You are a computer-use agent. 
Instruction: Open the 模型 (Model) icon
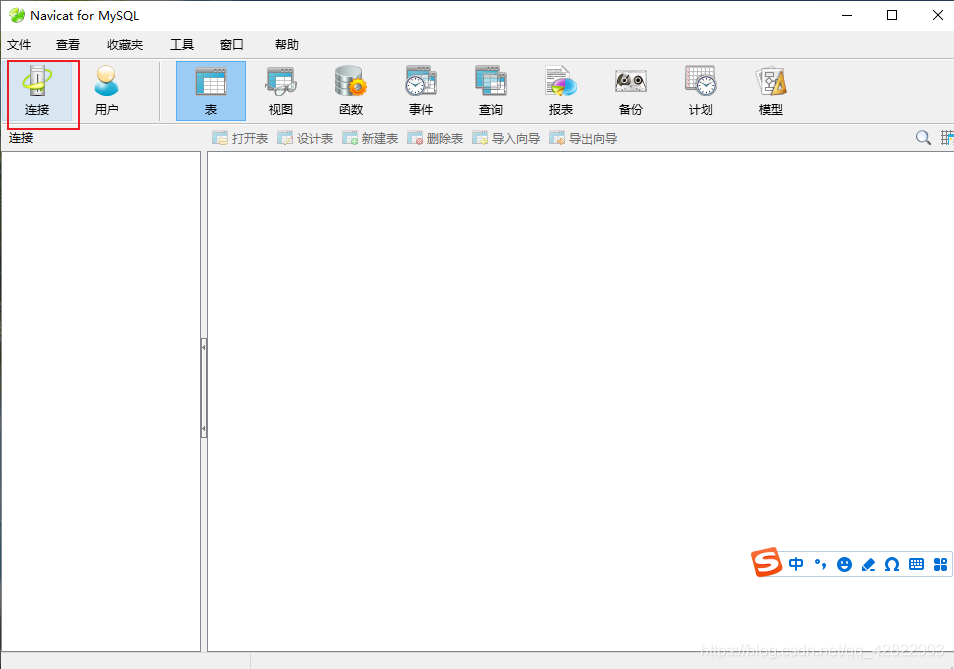(771, 91)
